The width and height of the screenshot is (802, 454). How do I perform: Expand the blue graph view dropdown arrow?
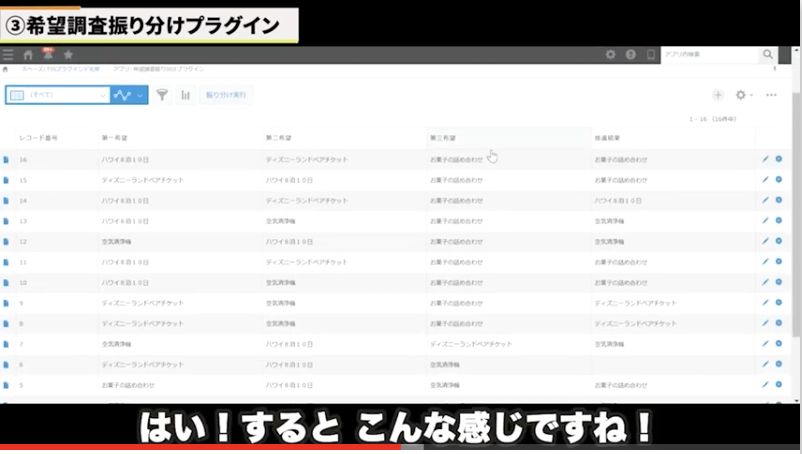[141, 95]
